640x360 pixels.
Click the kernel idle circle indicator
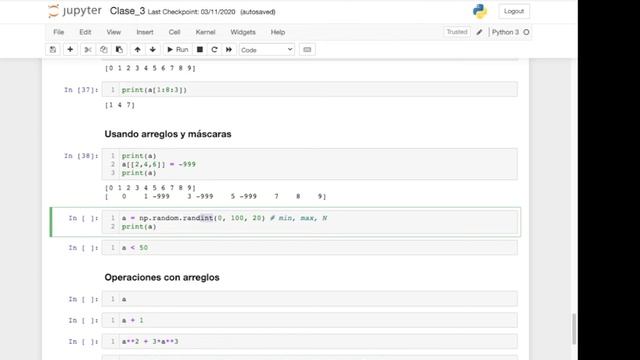tap(526, 32)
